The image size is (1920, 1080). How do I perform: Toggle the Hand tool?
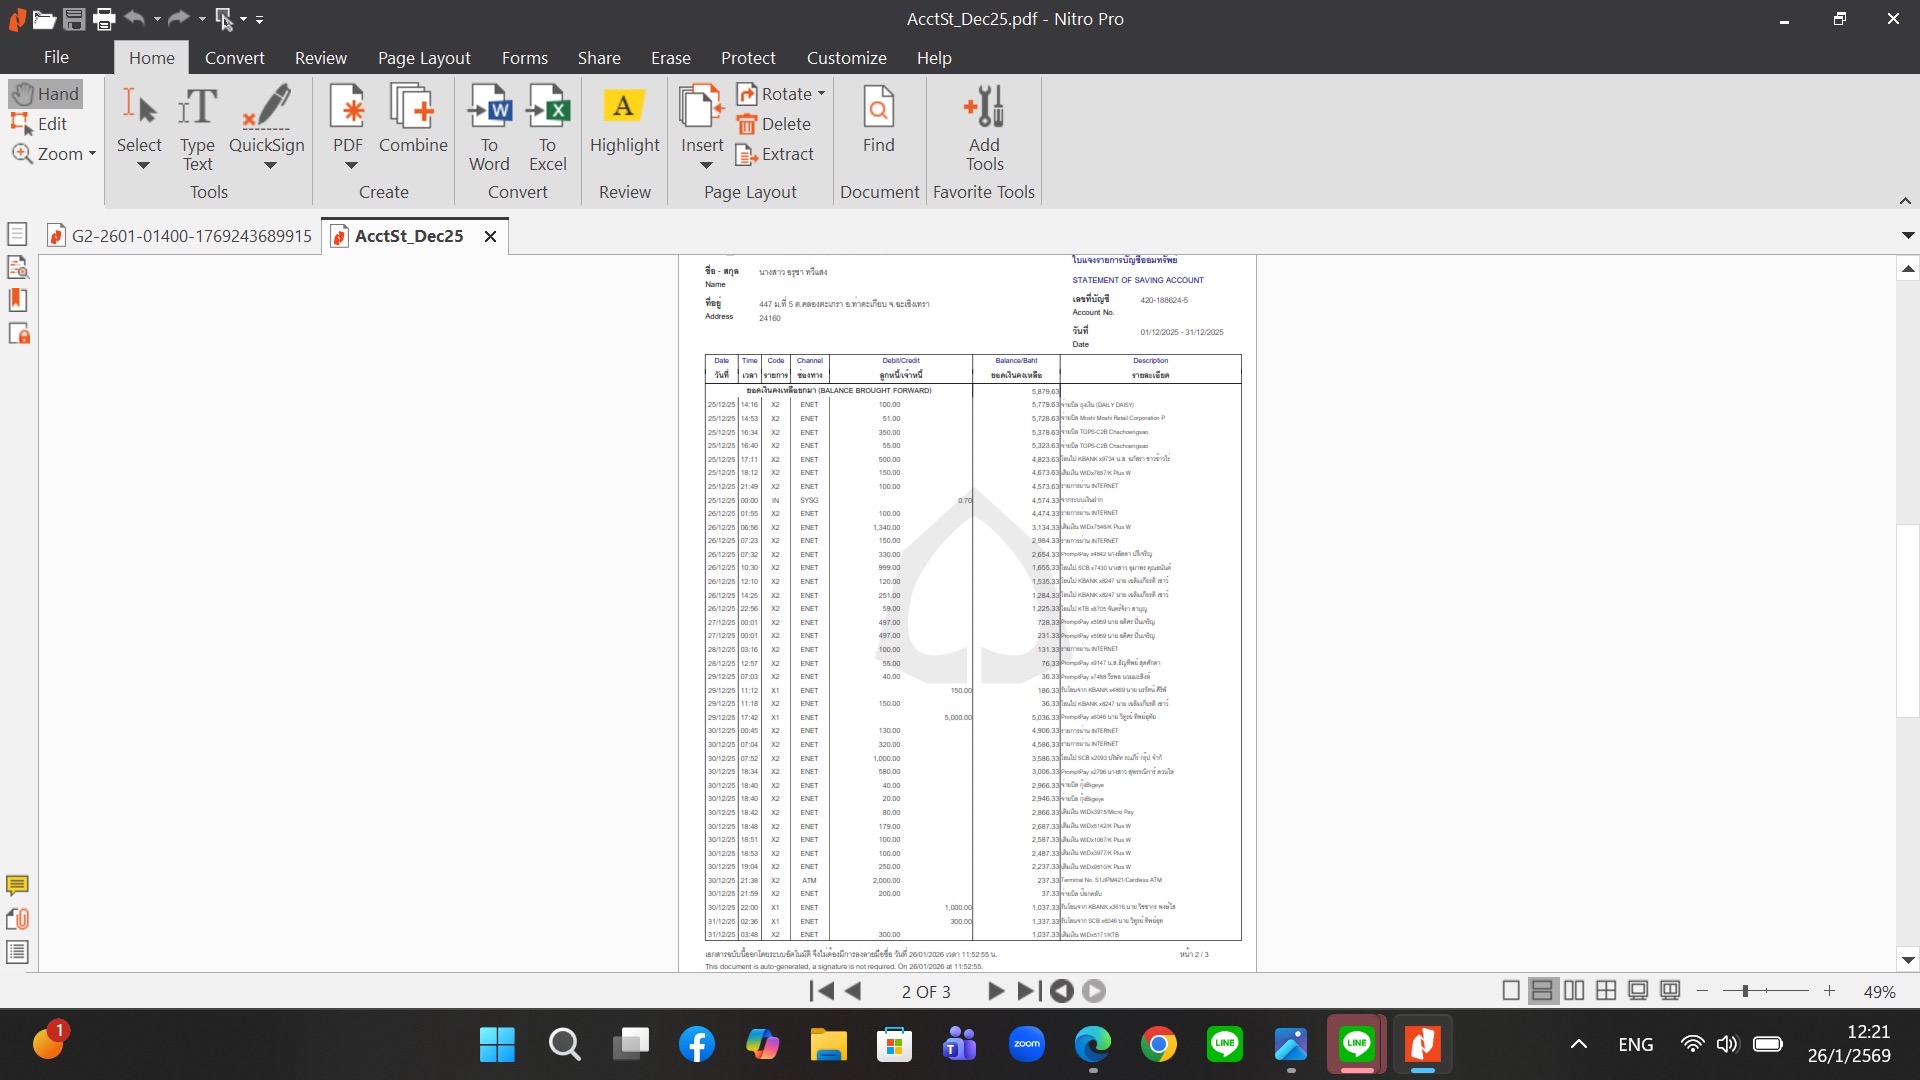[46, 94]
